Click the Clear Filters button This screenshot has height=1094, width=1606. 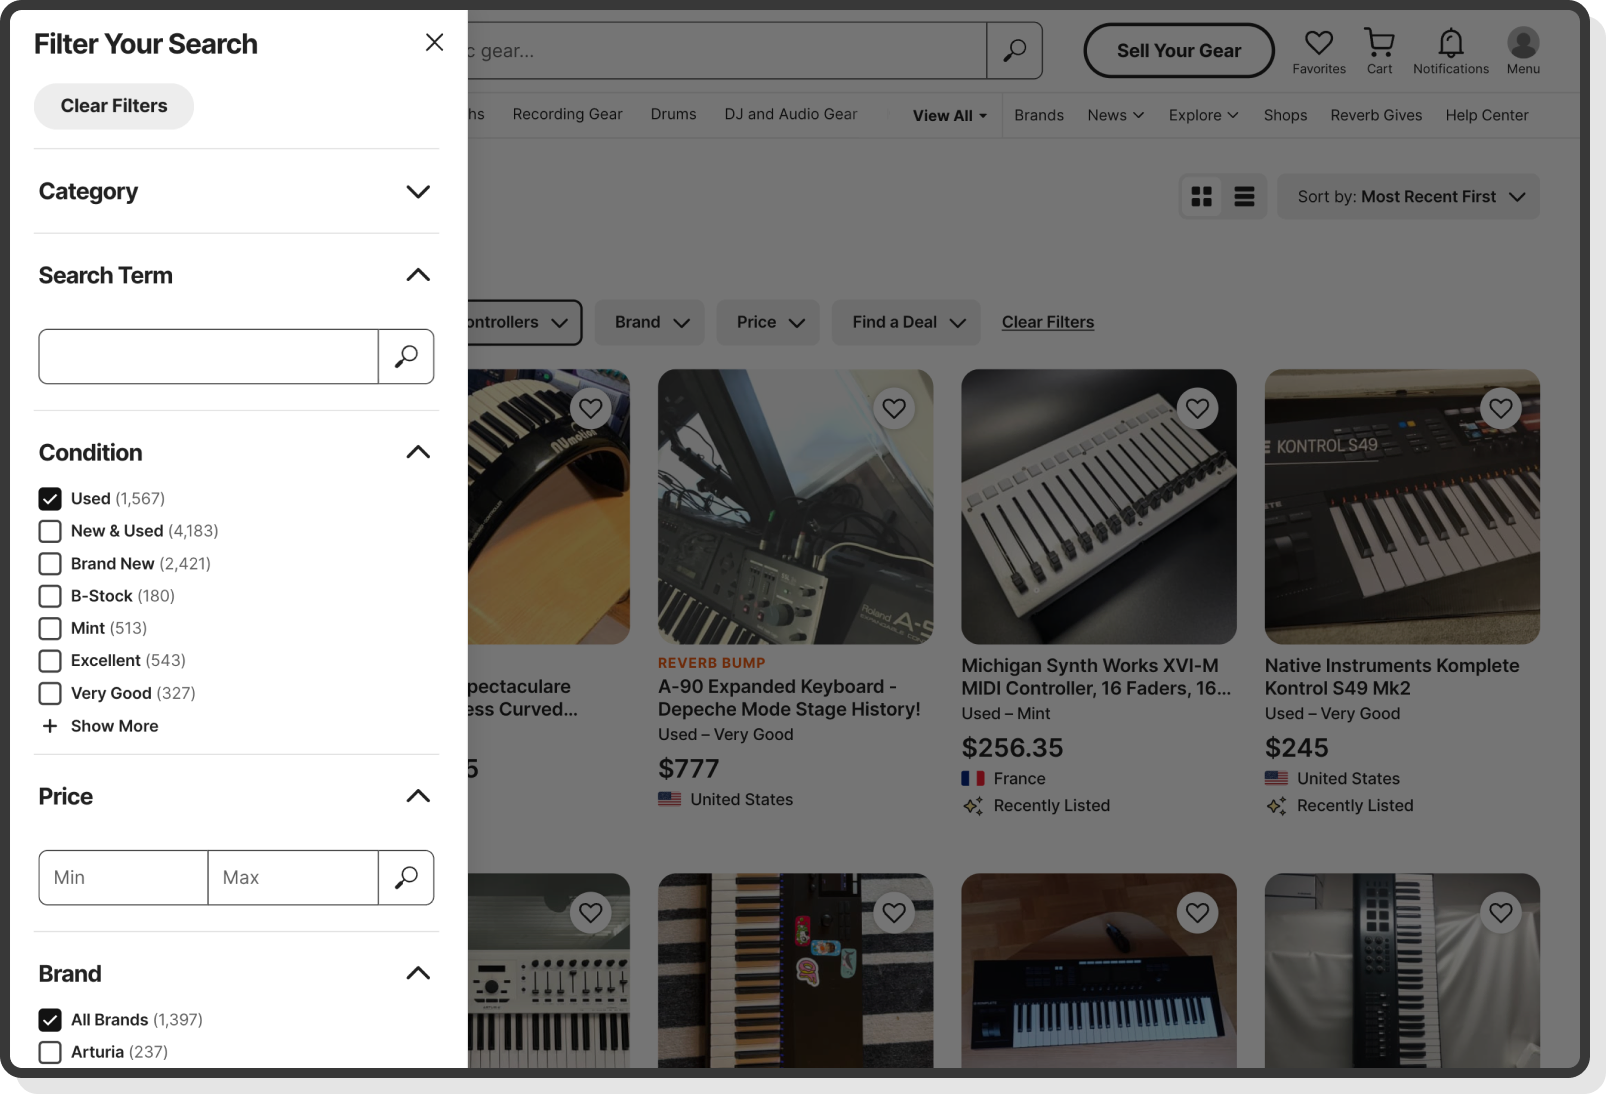pos(113,105)
